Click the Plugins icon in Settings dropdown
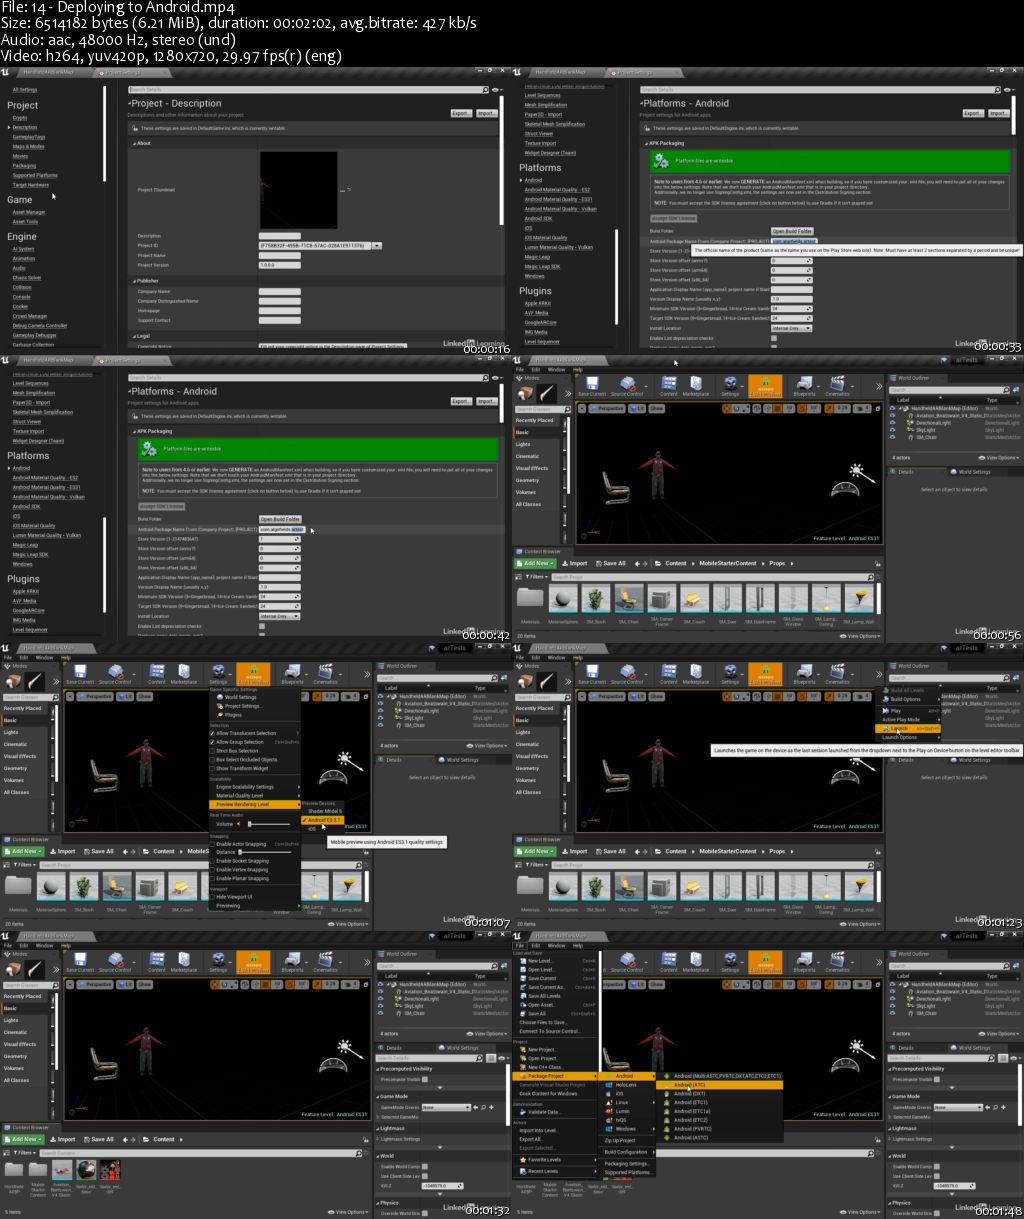The height and width of the screenshot is (1219, 1024). pos(219,715)
